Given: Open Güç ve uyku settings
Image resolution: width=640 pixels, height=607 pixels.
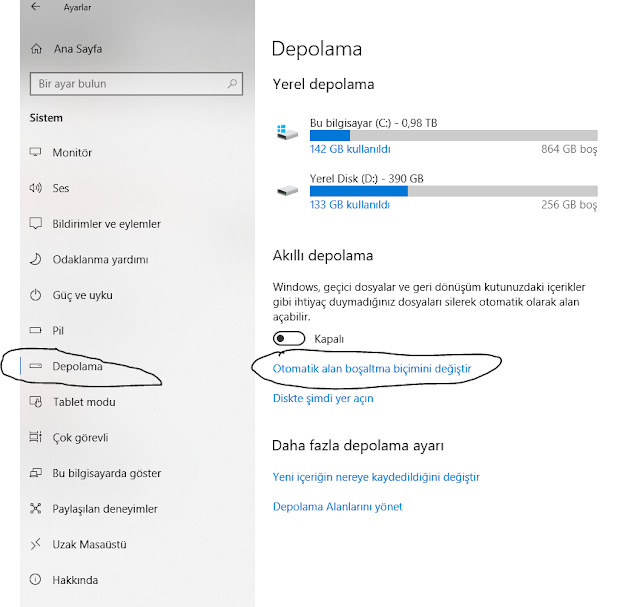Looking at the screenshot, I should 82,295.
